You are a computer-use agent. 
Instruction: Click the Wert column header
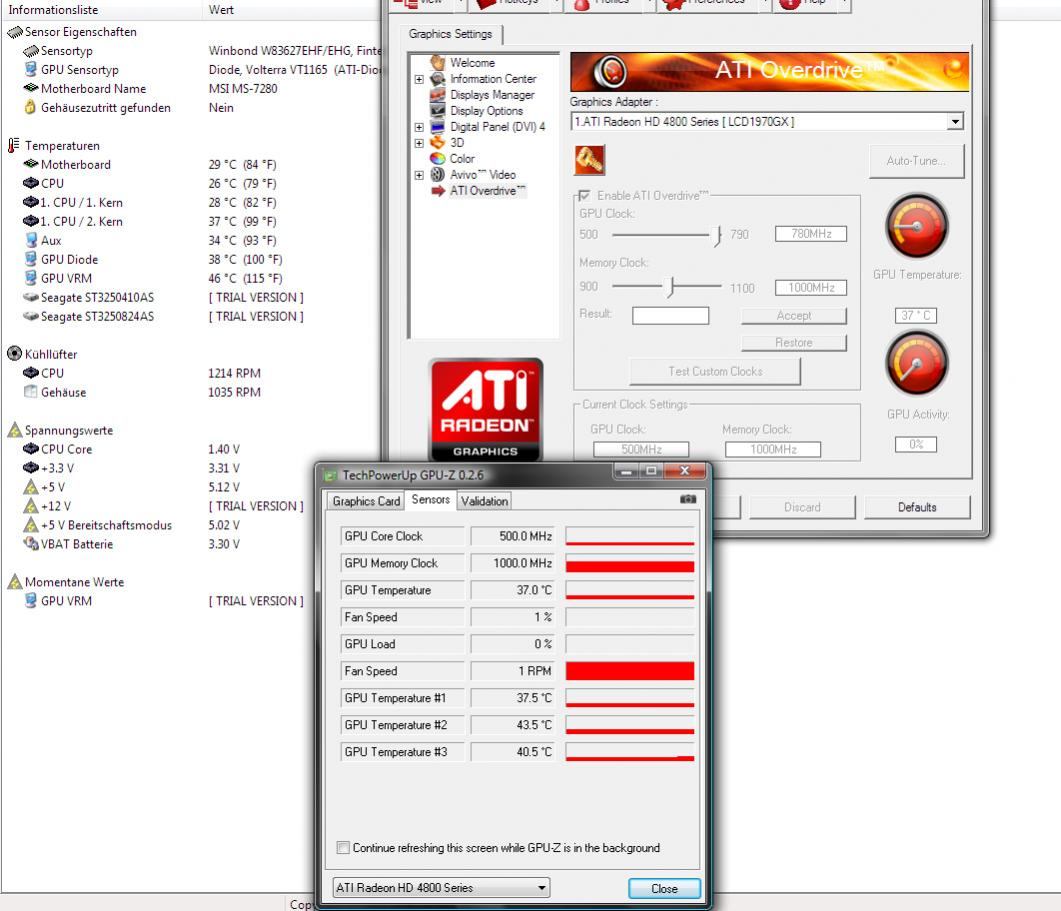pos(291,9)
